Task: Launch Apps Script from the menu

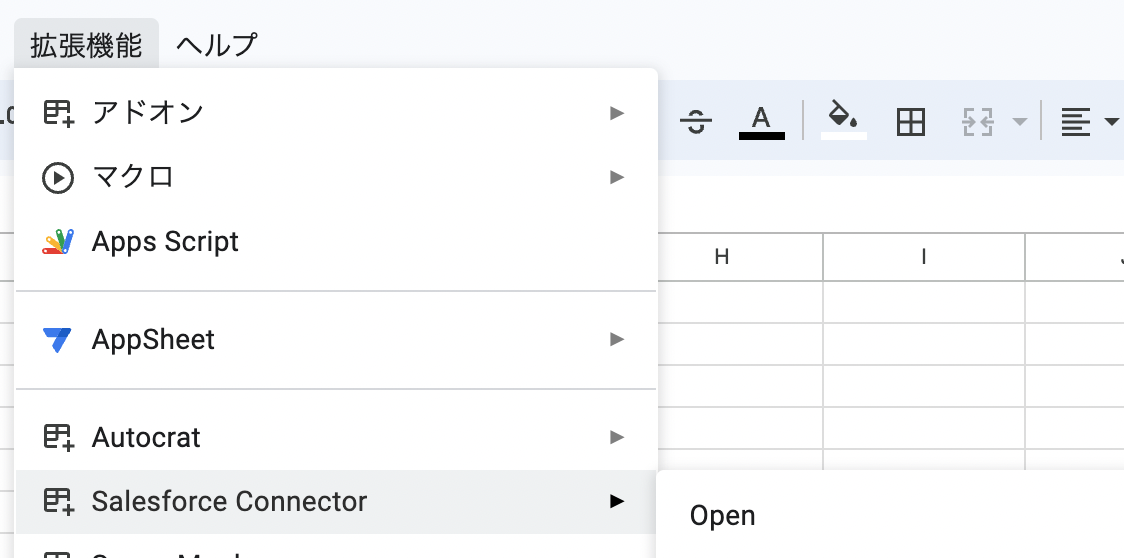Action: (165, 242)
